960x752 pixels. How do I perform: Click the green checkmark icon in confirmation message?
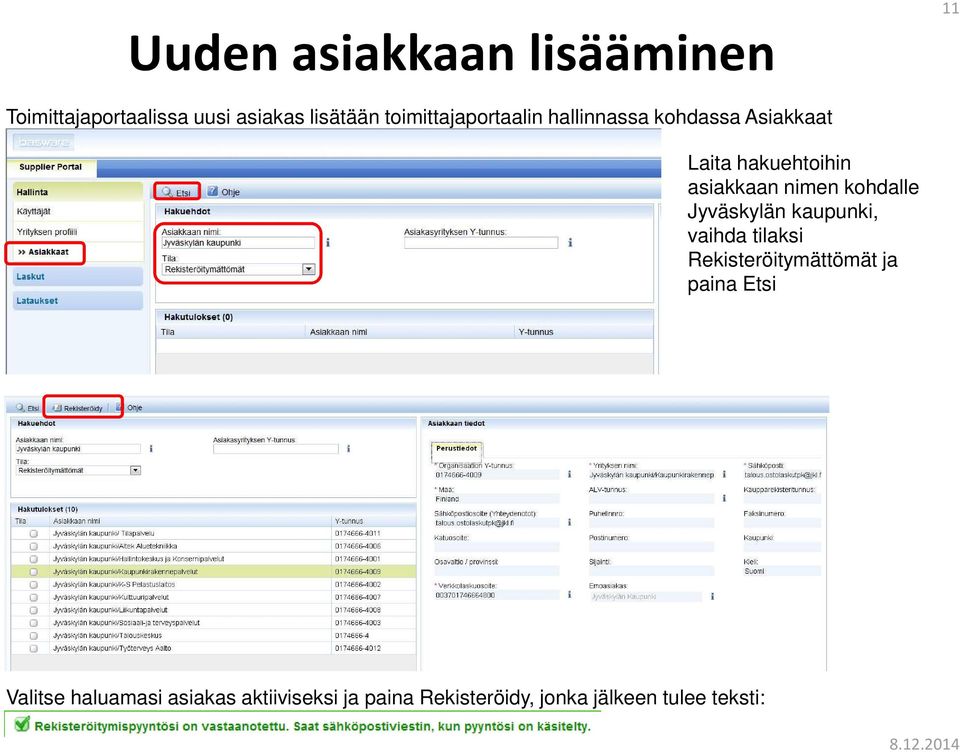point(21,724)
